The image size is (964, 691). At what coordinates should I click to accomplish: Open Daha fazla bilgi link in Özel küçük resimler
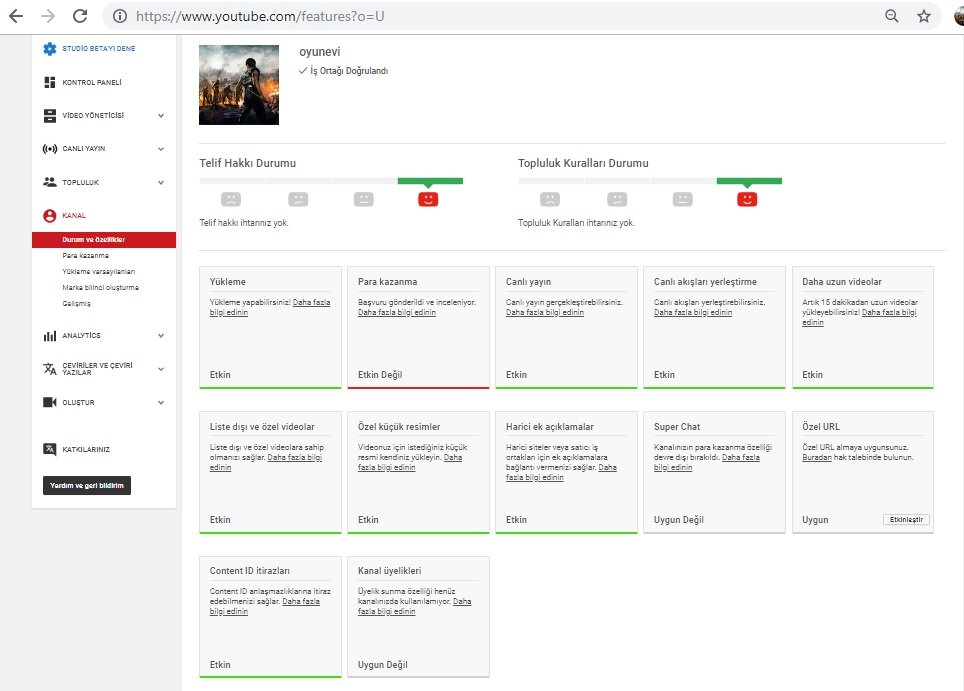386,468
